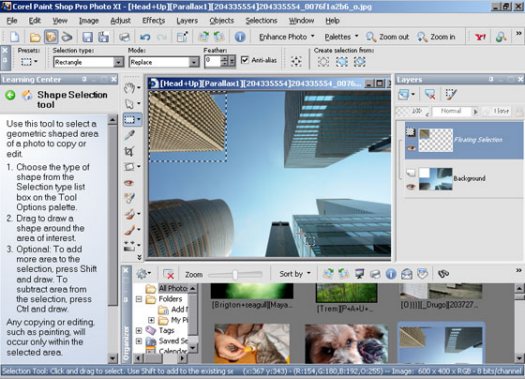Open the Effects menu

point(154,21)
